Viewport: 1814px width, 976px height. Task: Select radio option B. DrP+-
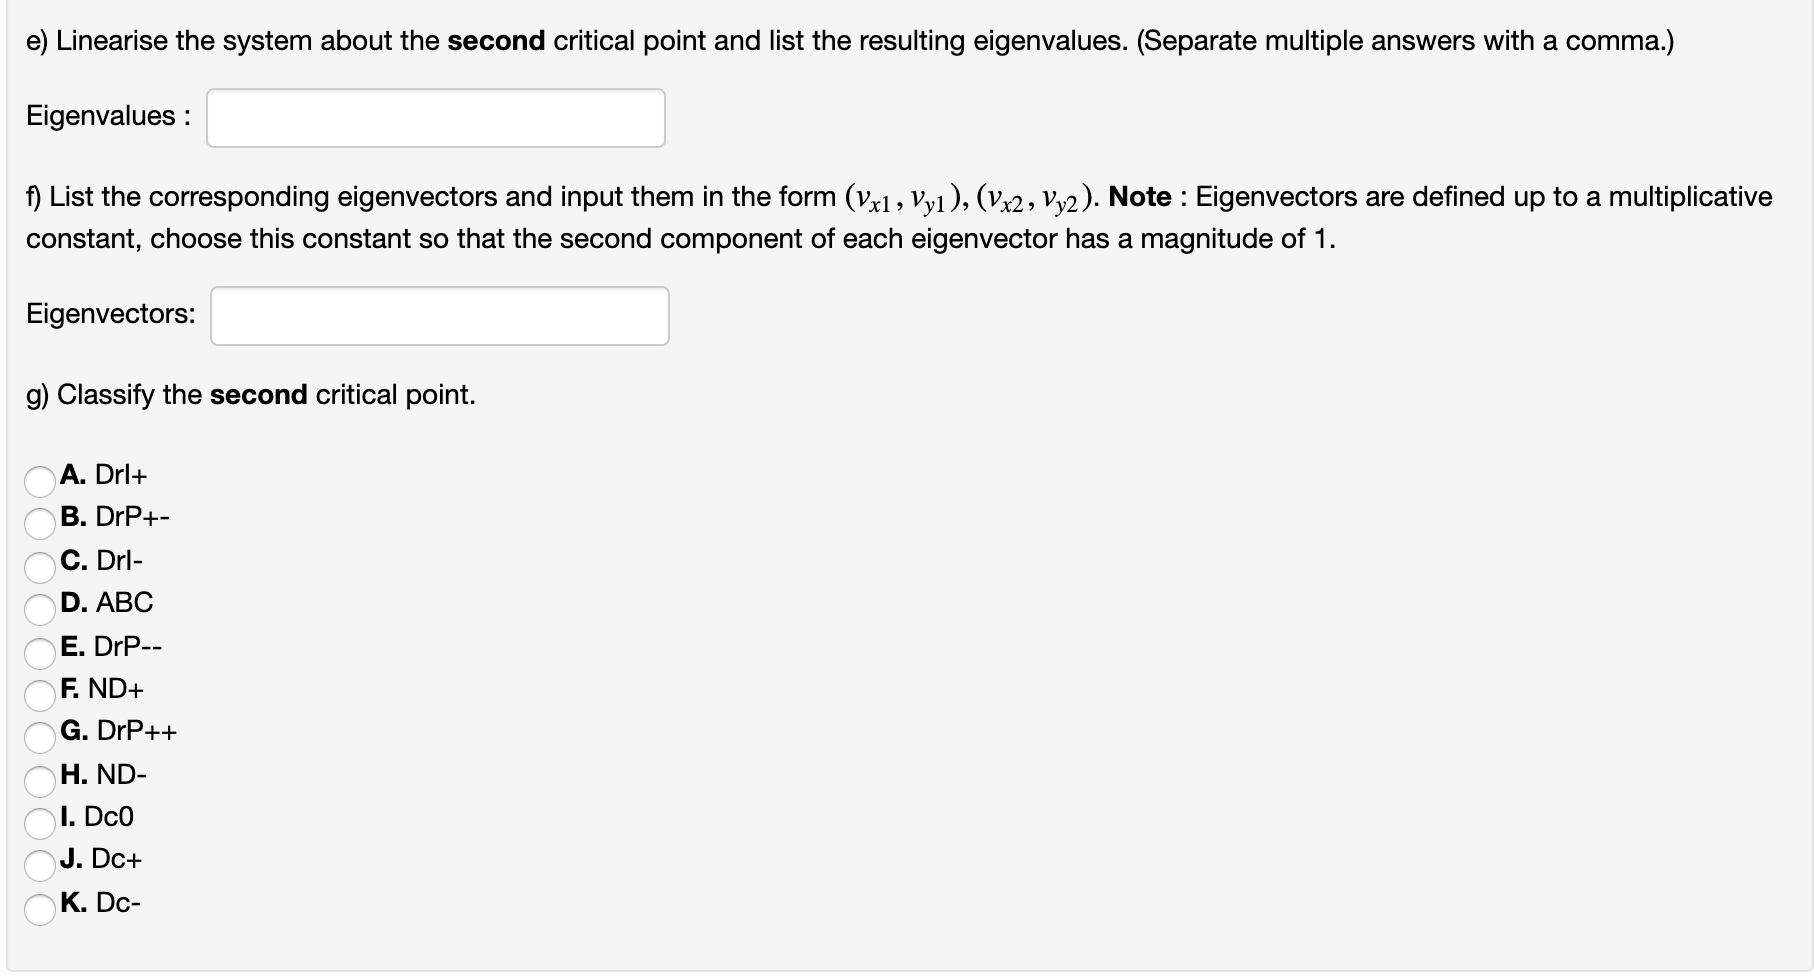pyautogui.click(x=38, y=524)
